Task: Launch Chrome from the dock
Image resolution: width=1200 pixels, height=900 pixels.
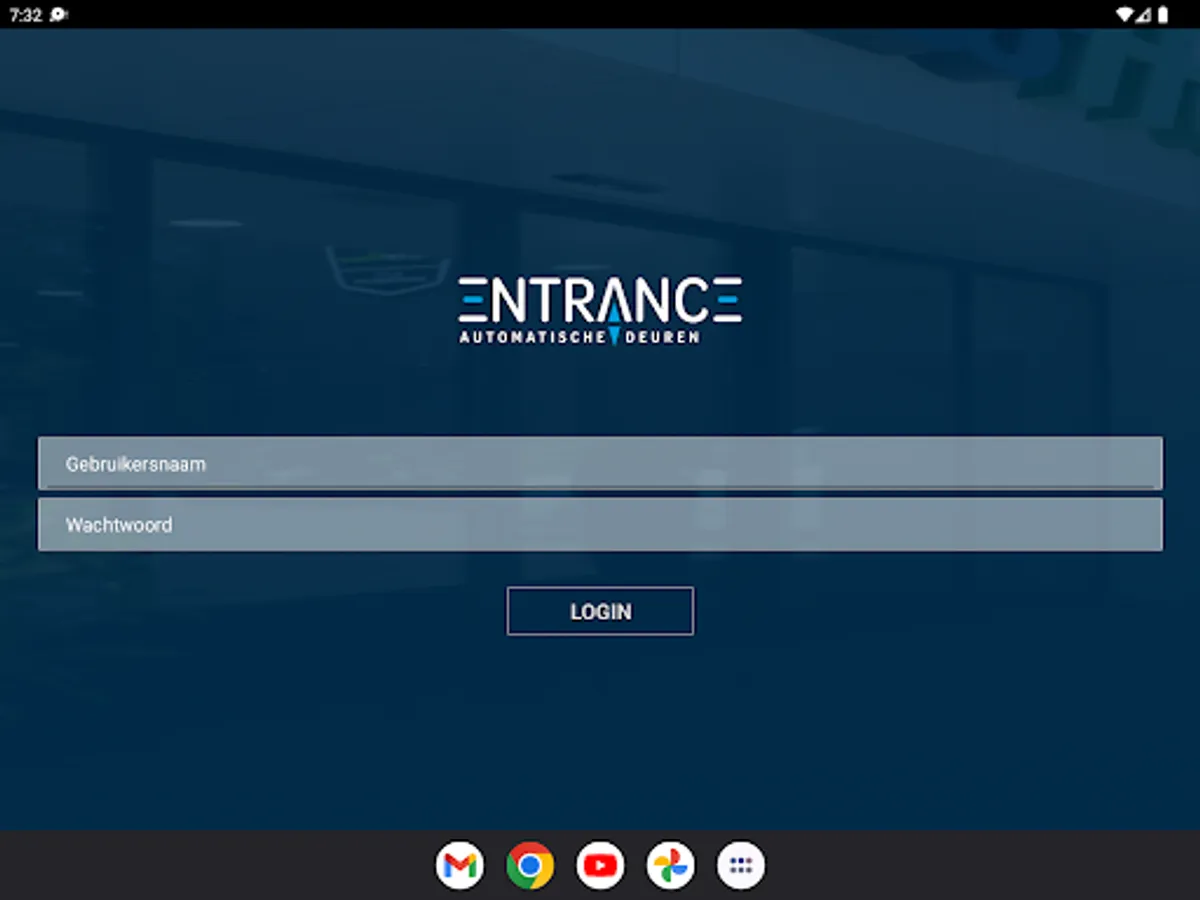Action: coord(530,865)
